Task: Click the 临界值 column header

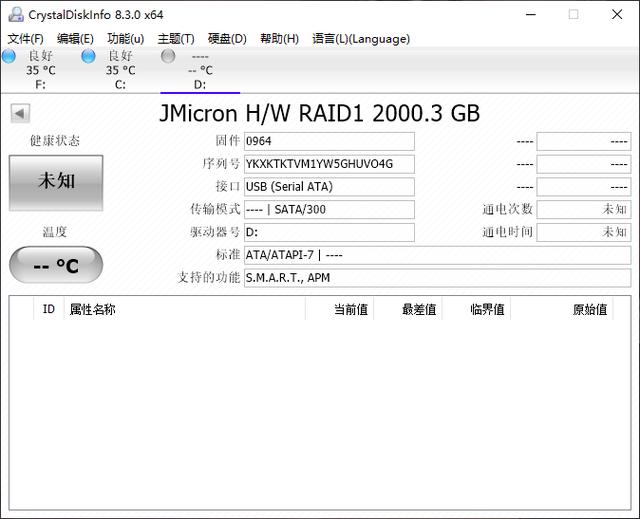Action: [476, 309]
